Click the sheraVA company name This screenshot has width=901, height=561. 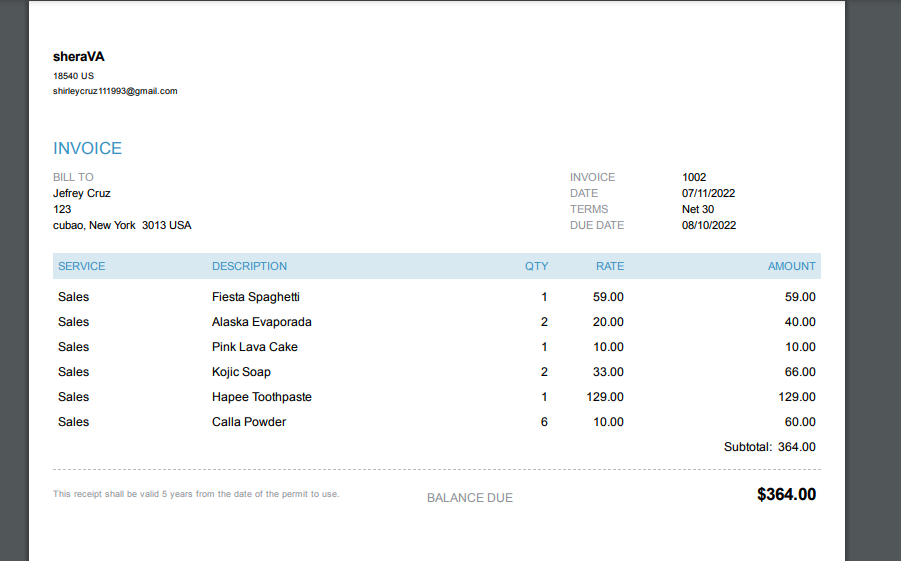pos(79,56)
